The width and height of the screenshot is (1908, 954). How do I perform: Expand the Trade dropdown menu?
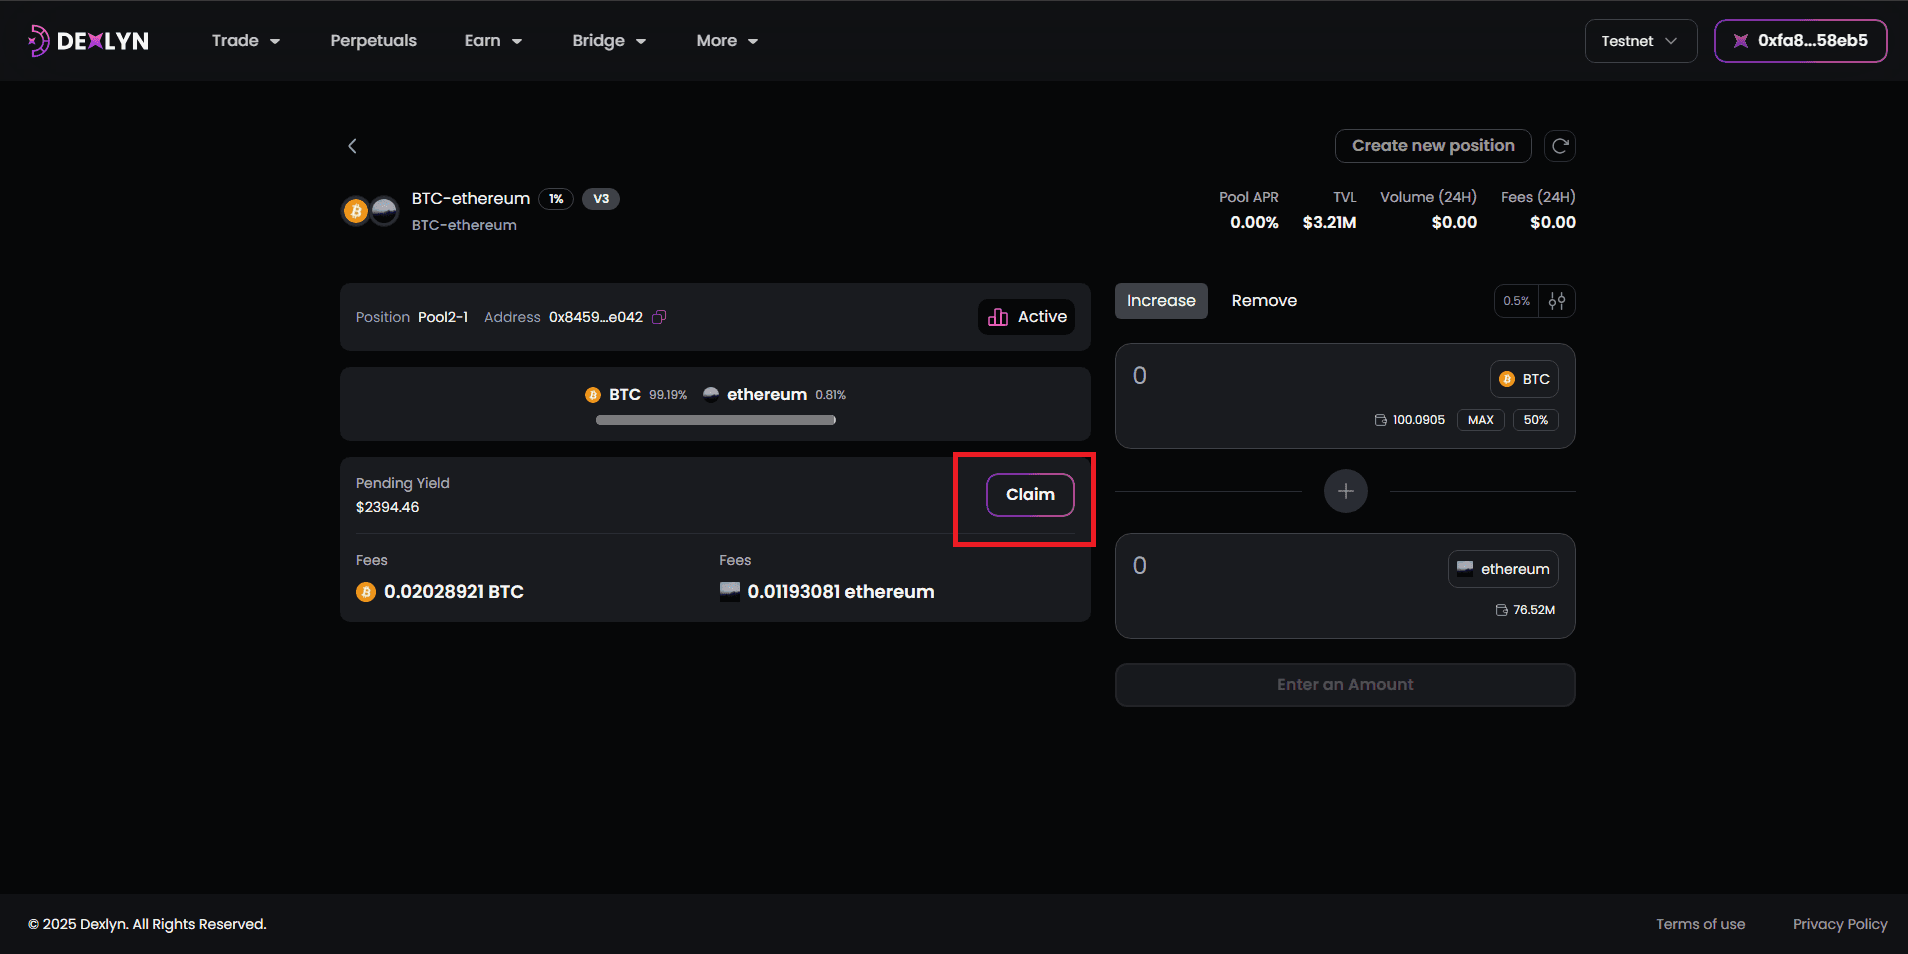click(x=245, y=41)
